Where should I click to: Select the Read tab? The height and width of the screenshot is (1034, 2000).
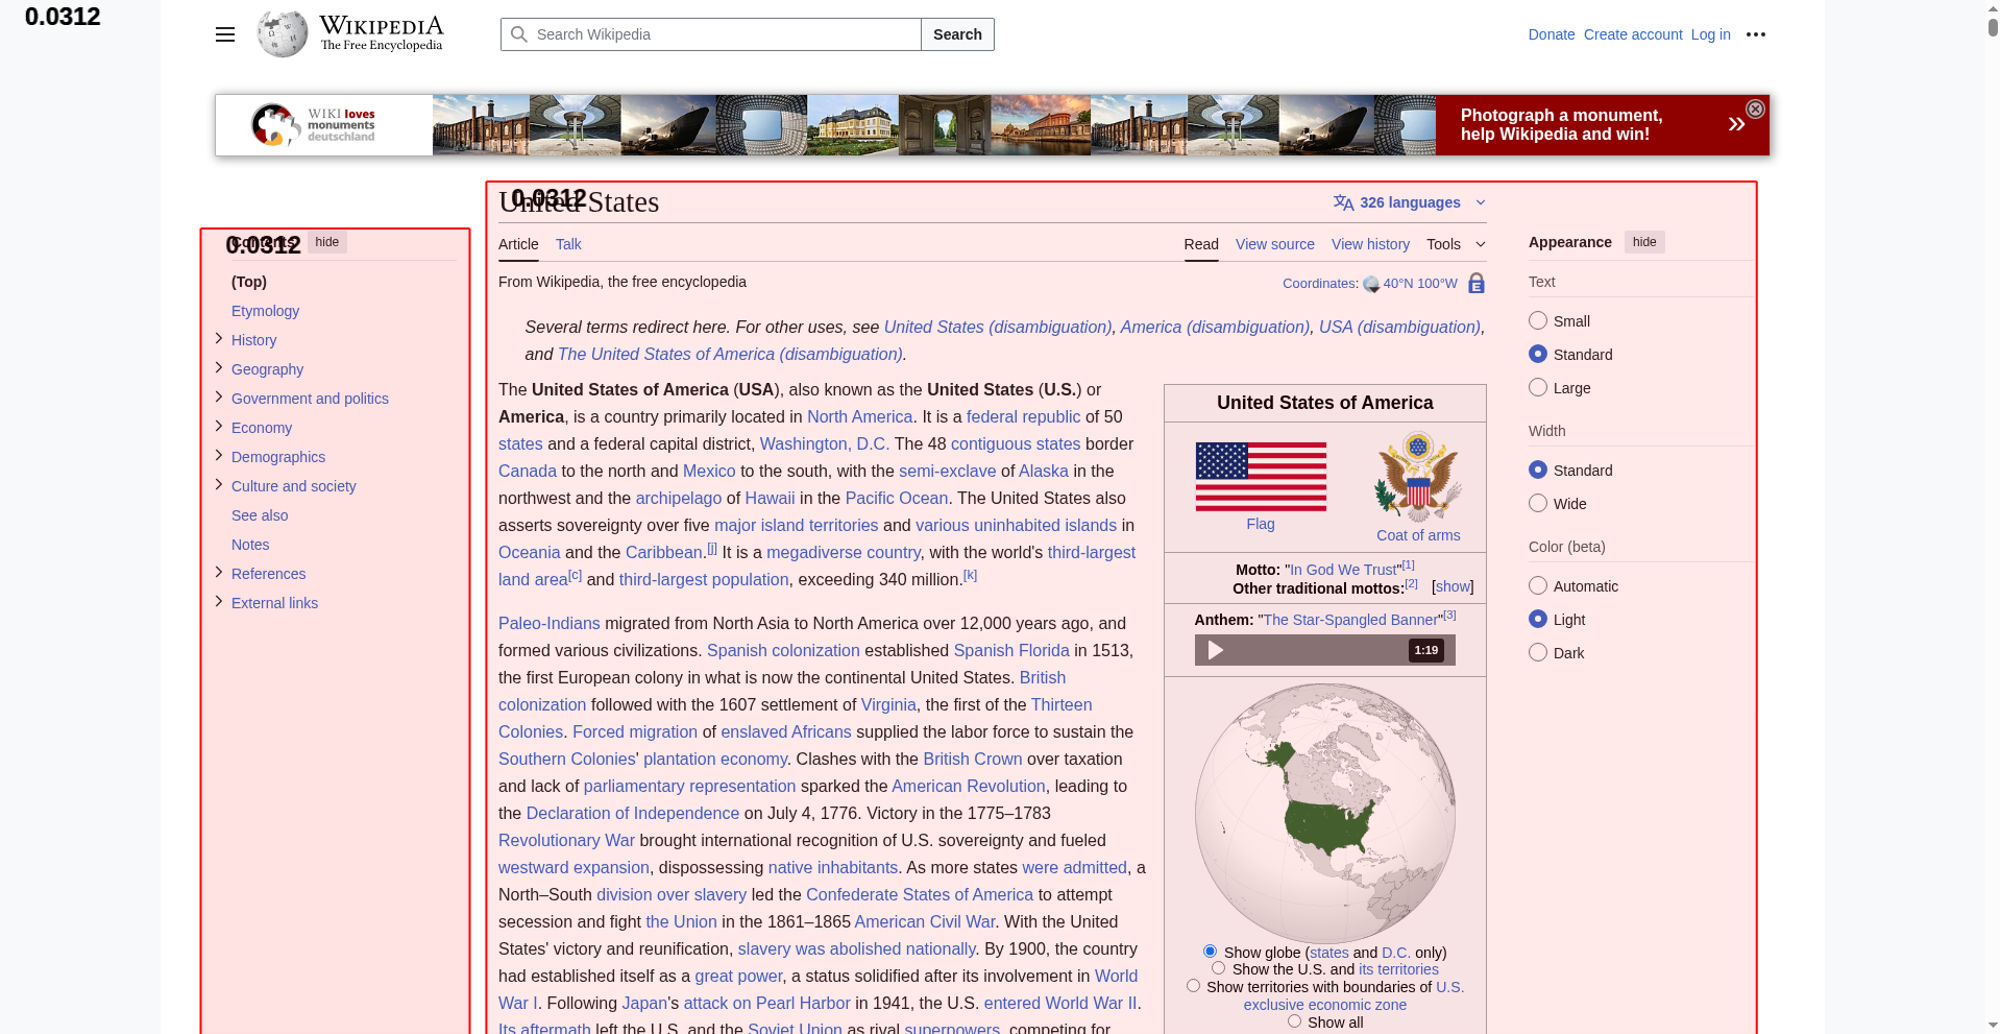point(1201,244)
